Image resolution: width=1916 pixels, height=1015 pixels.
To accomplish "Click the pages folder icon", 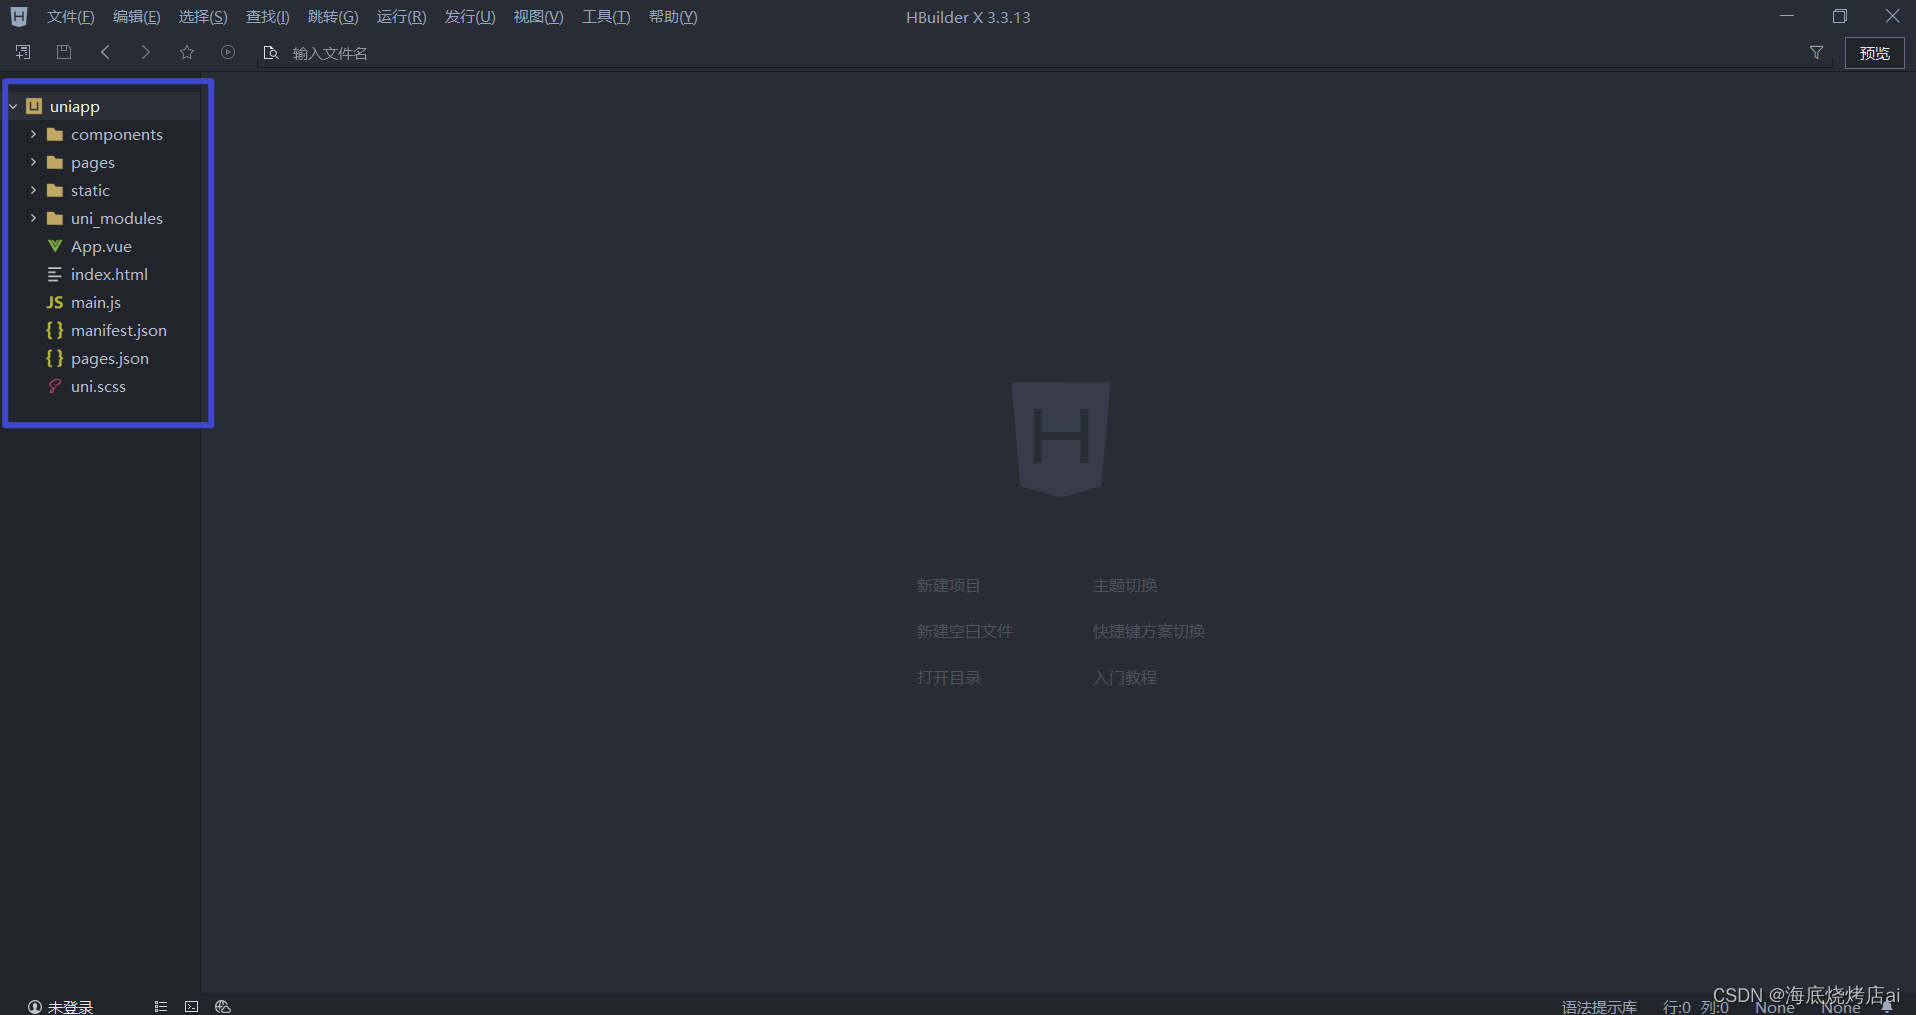I will tap(55, 162).
